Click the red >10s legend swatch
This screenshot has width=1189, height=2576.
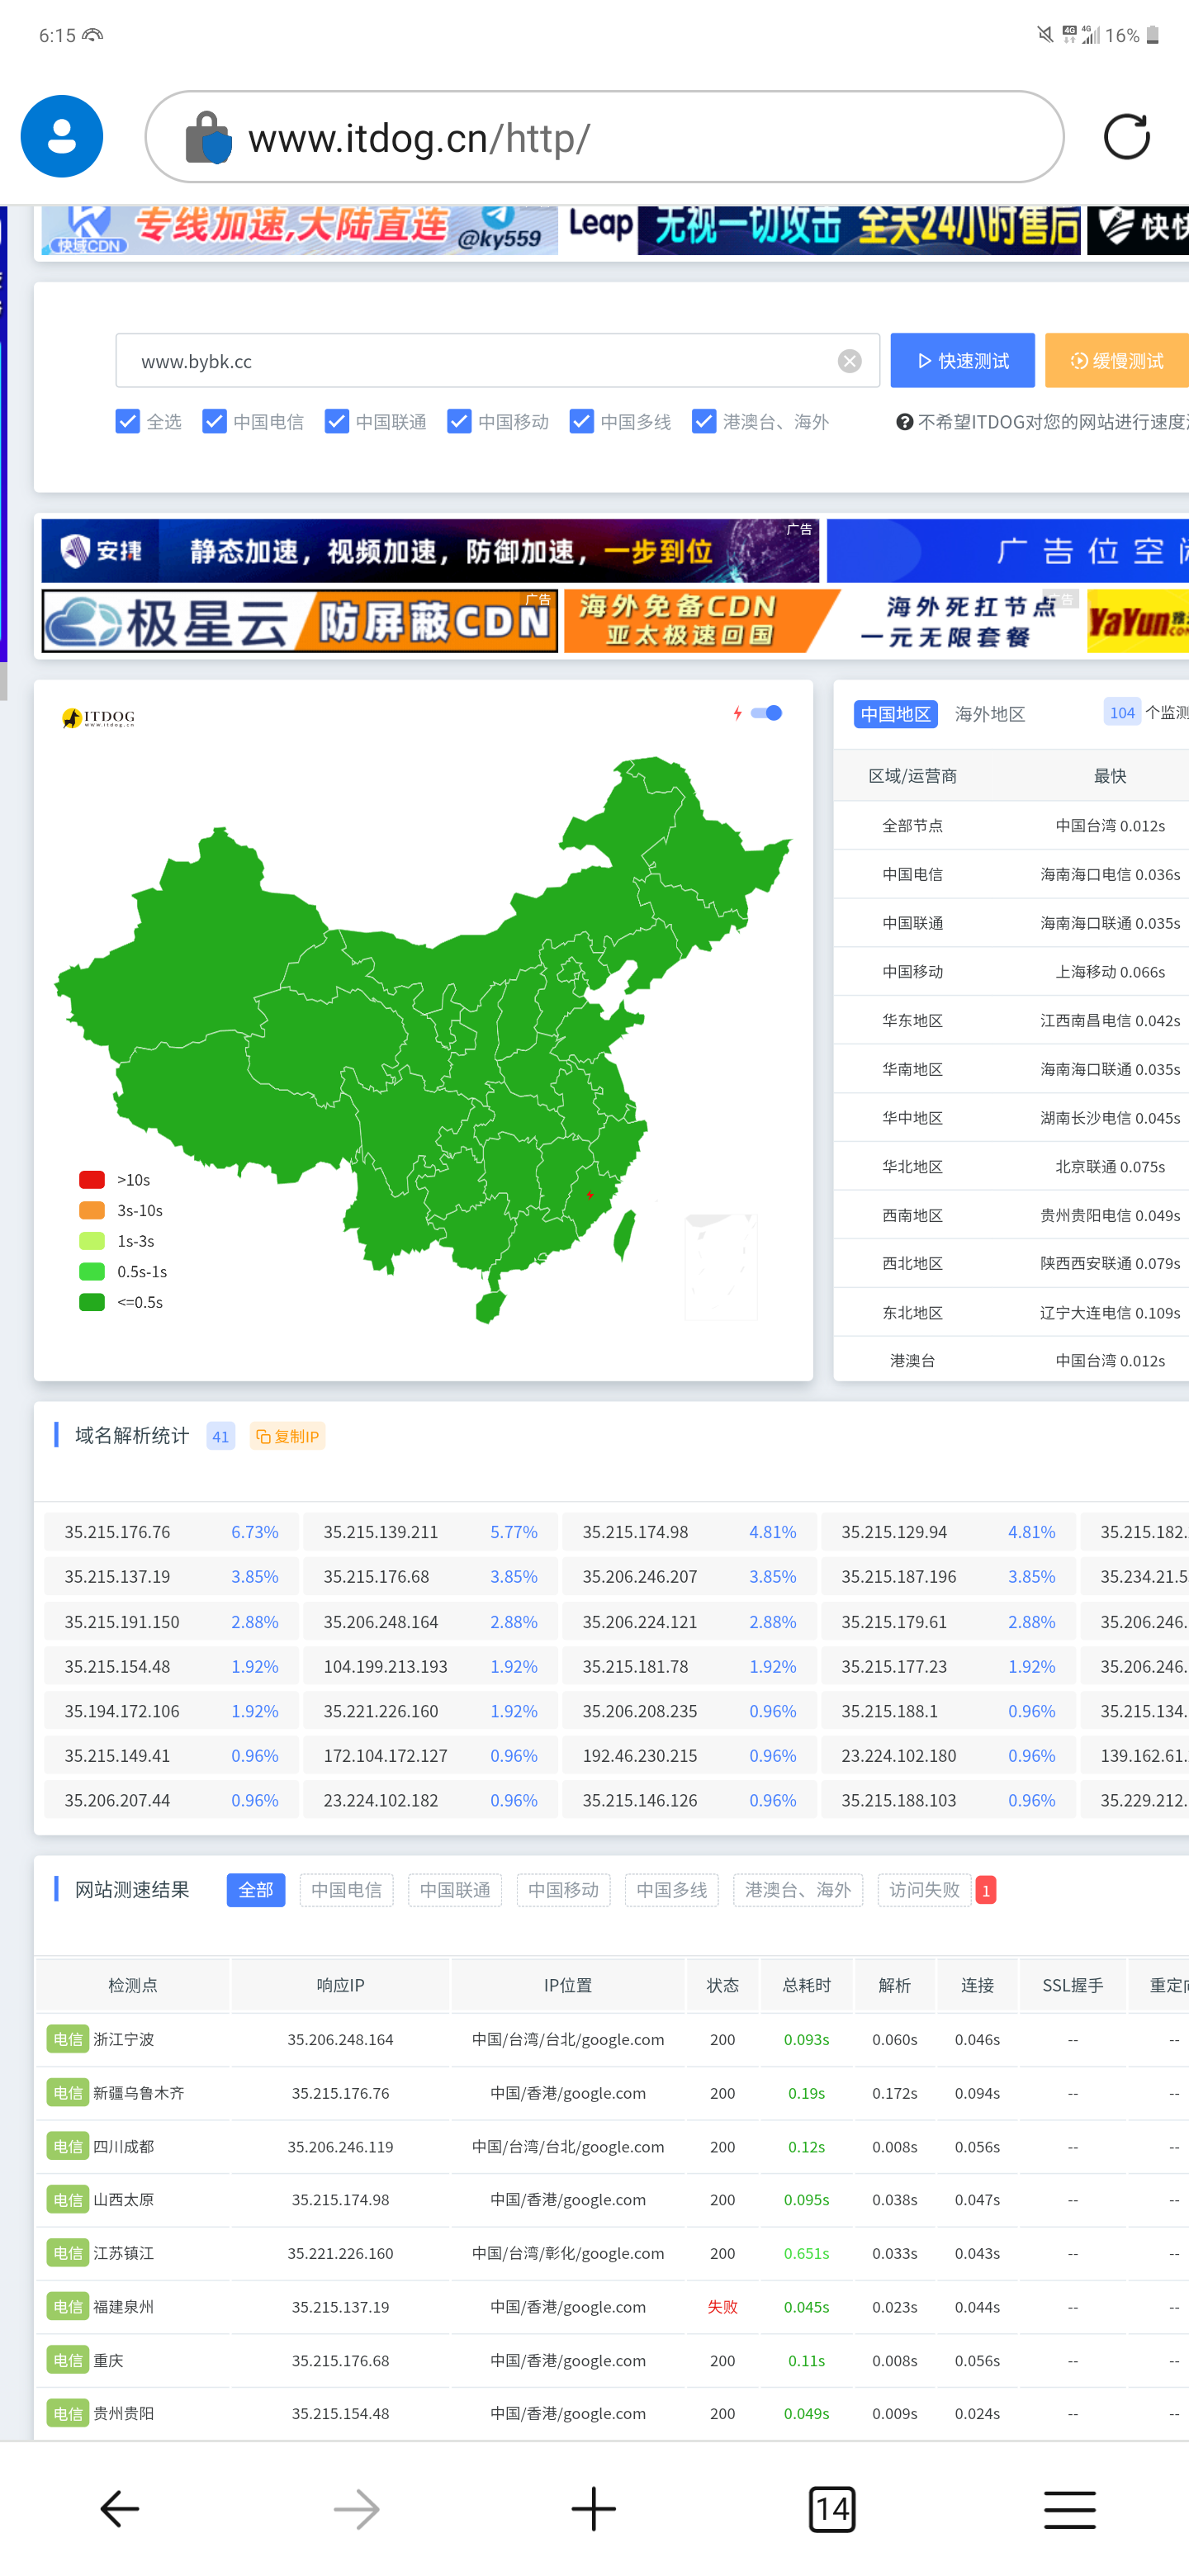(x=92, y=1180)
